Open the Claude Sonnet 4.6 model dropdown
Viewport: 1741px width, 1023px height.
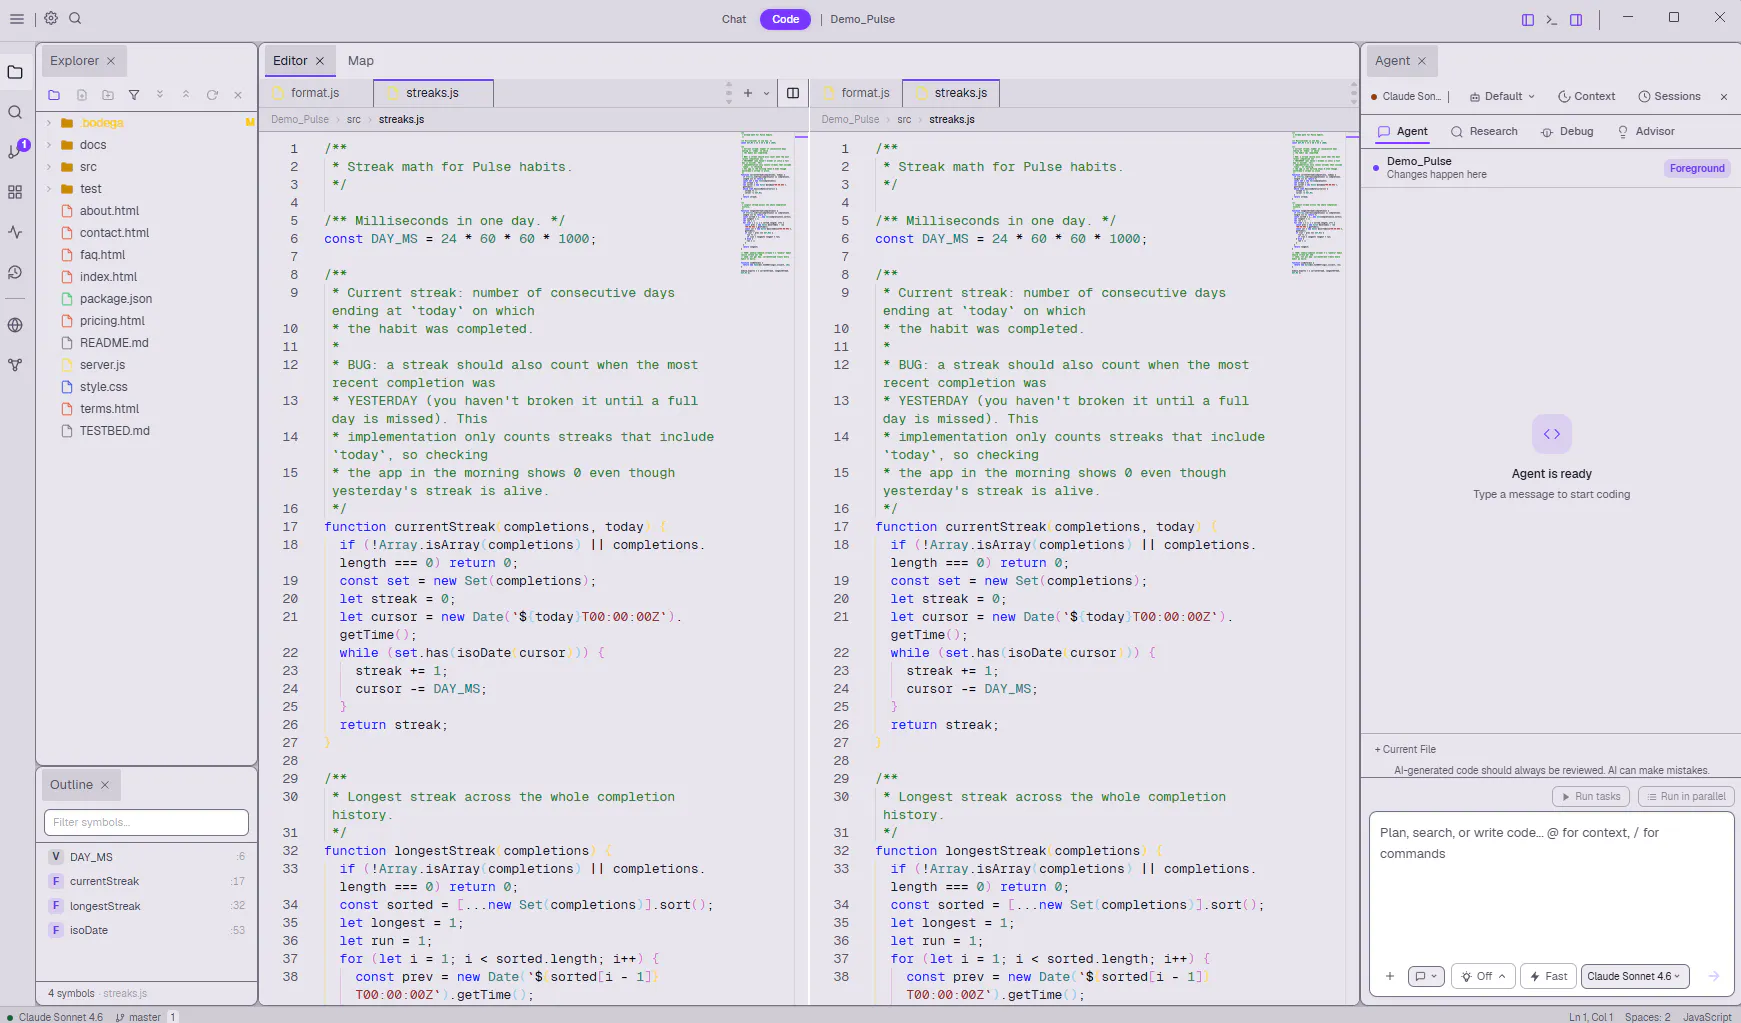click(x=1635, y=976)
